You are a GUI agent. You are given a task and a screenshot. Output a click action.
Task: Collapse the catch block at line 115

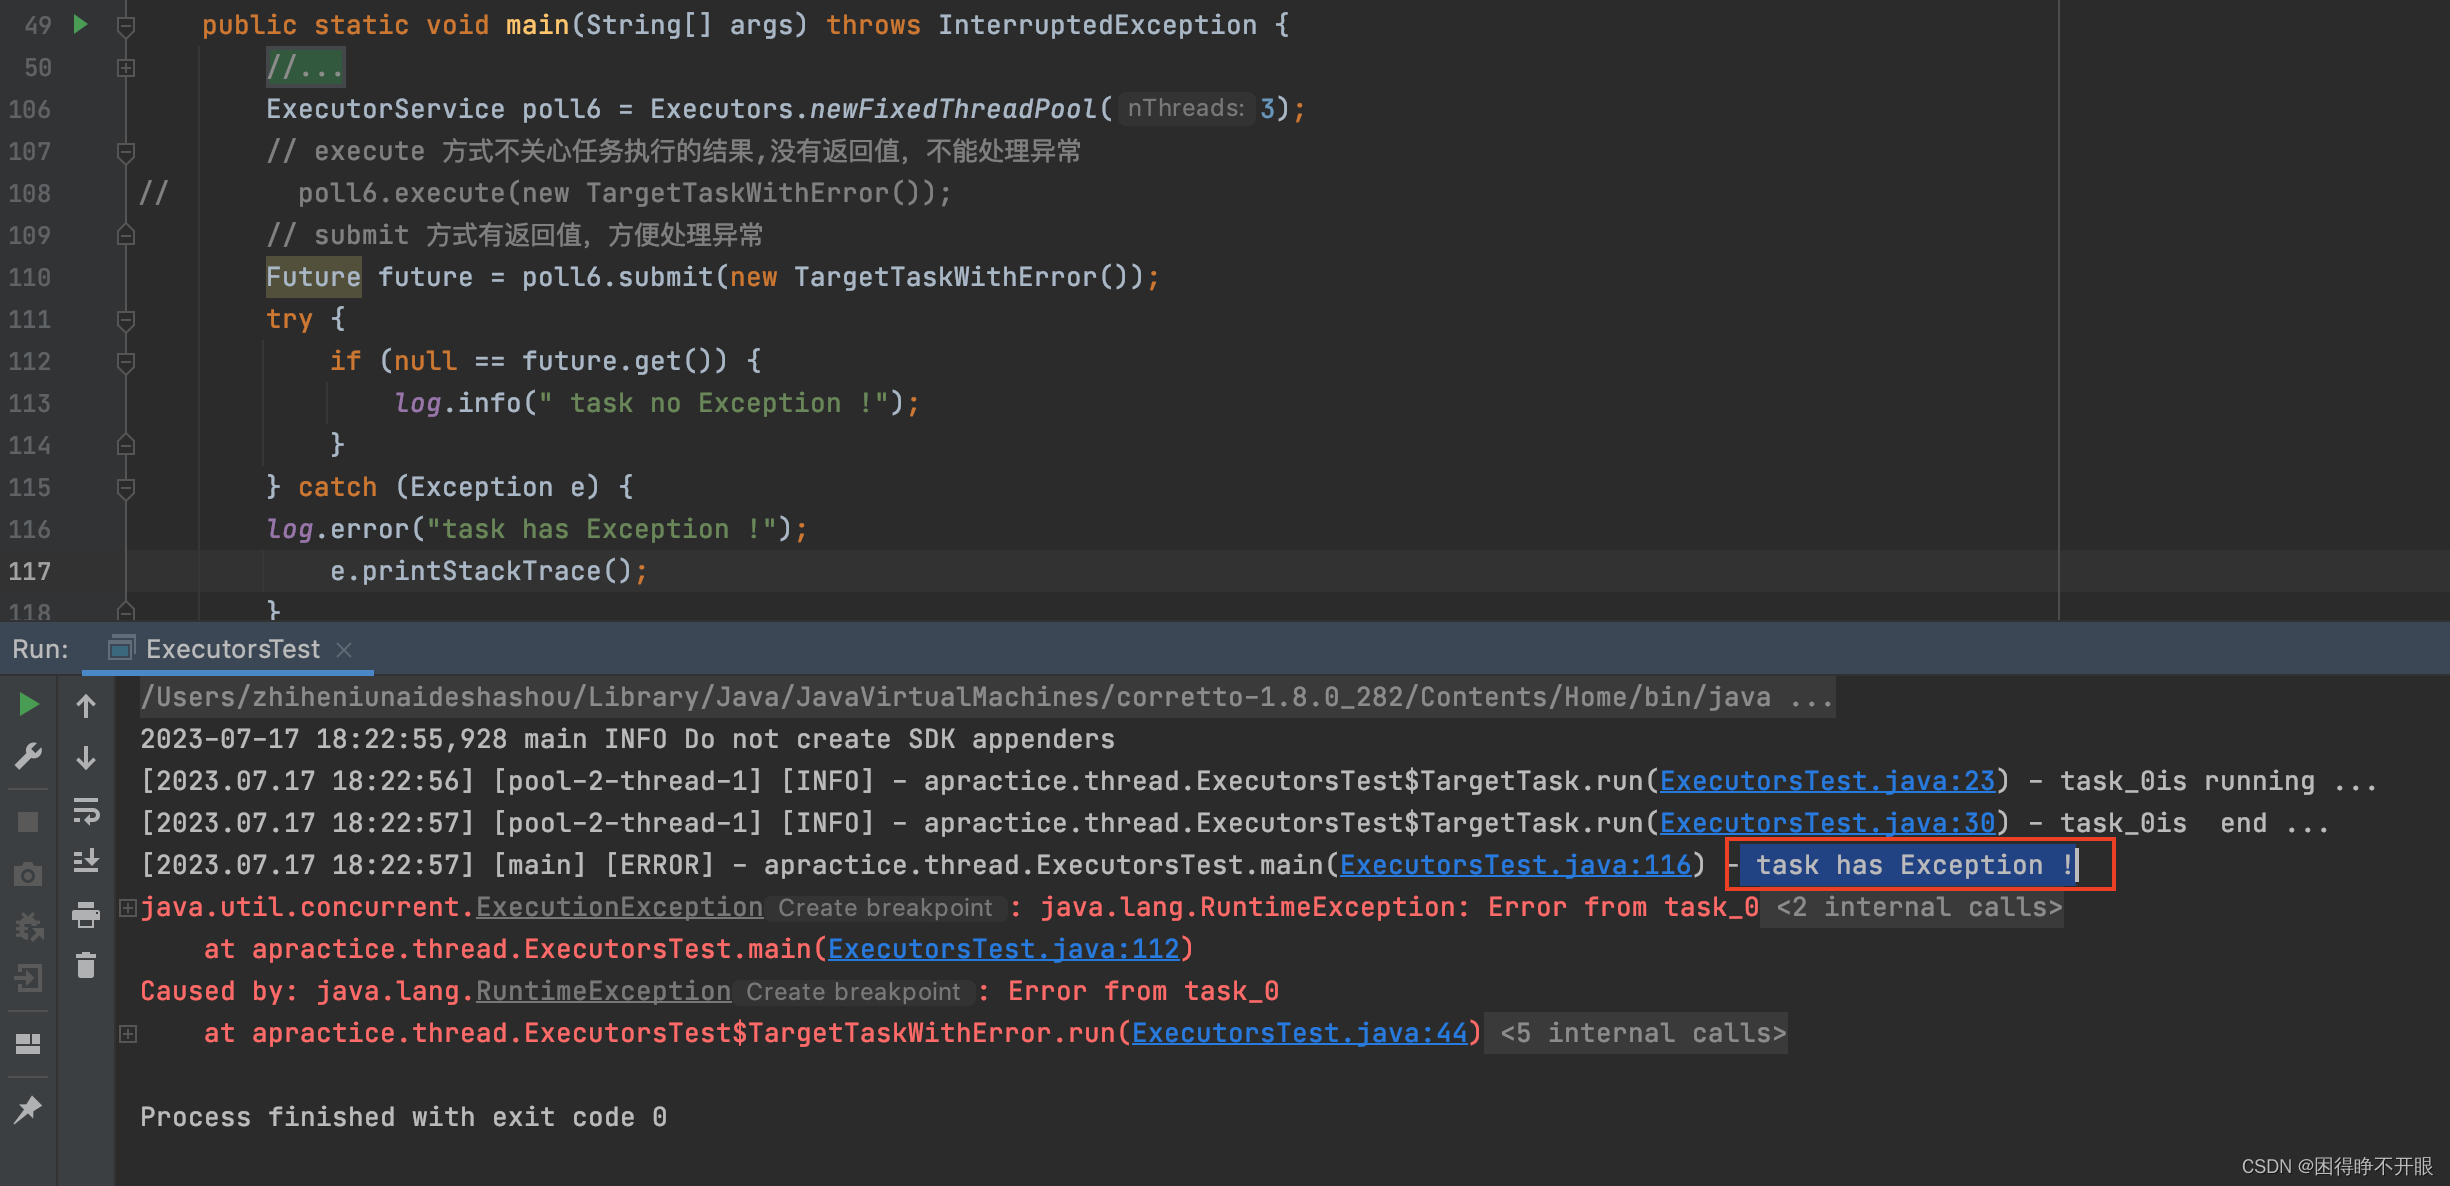coord(126,488)
